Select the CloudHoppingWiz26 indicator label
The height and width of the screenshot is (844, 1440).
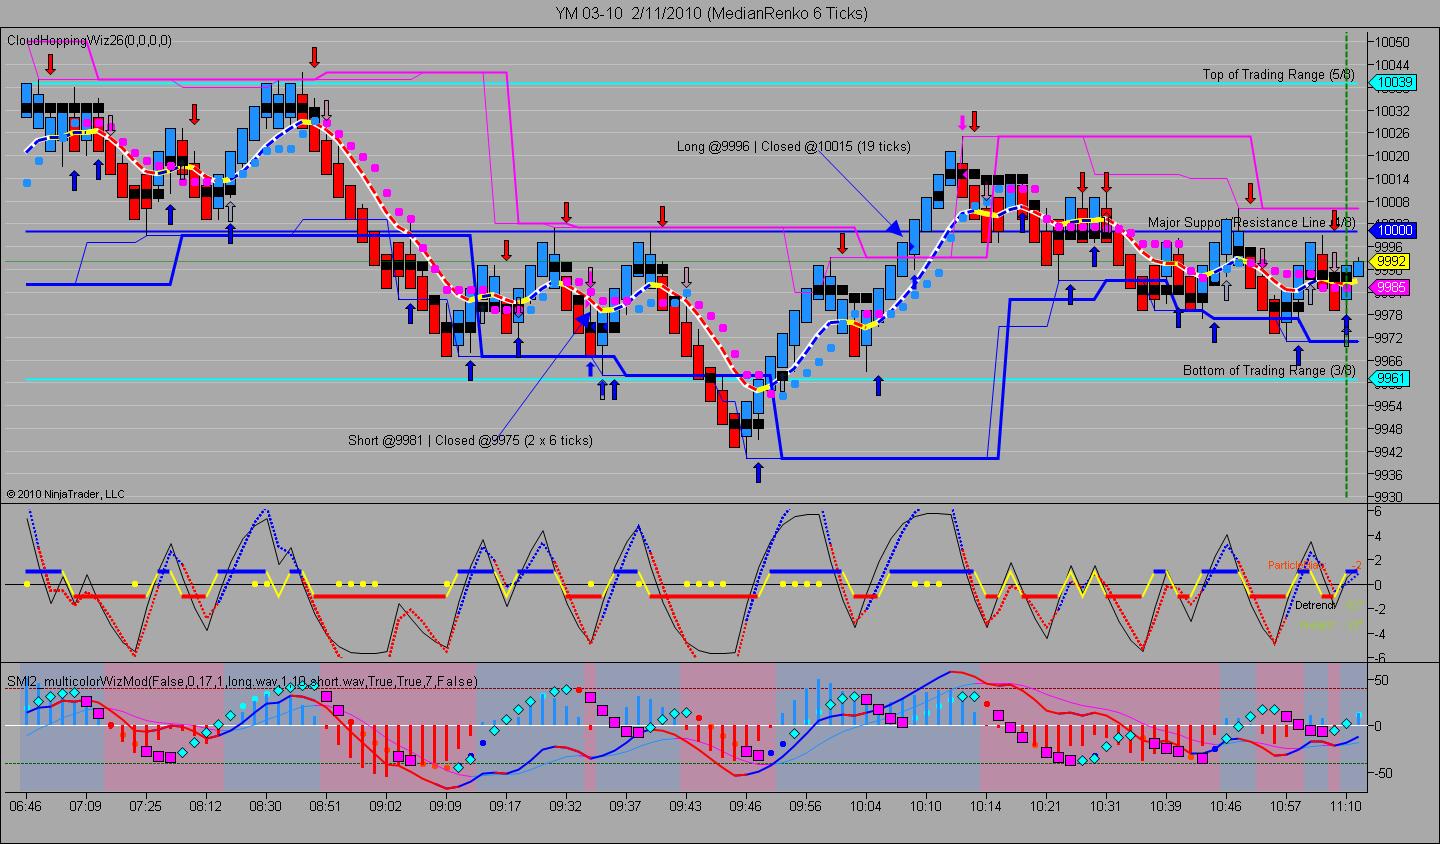coord(89,40)
